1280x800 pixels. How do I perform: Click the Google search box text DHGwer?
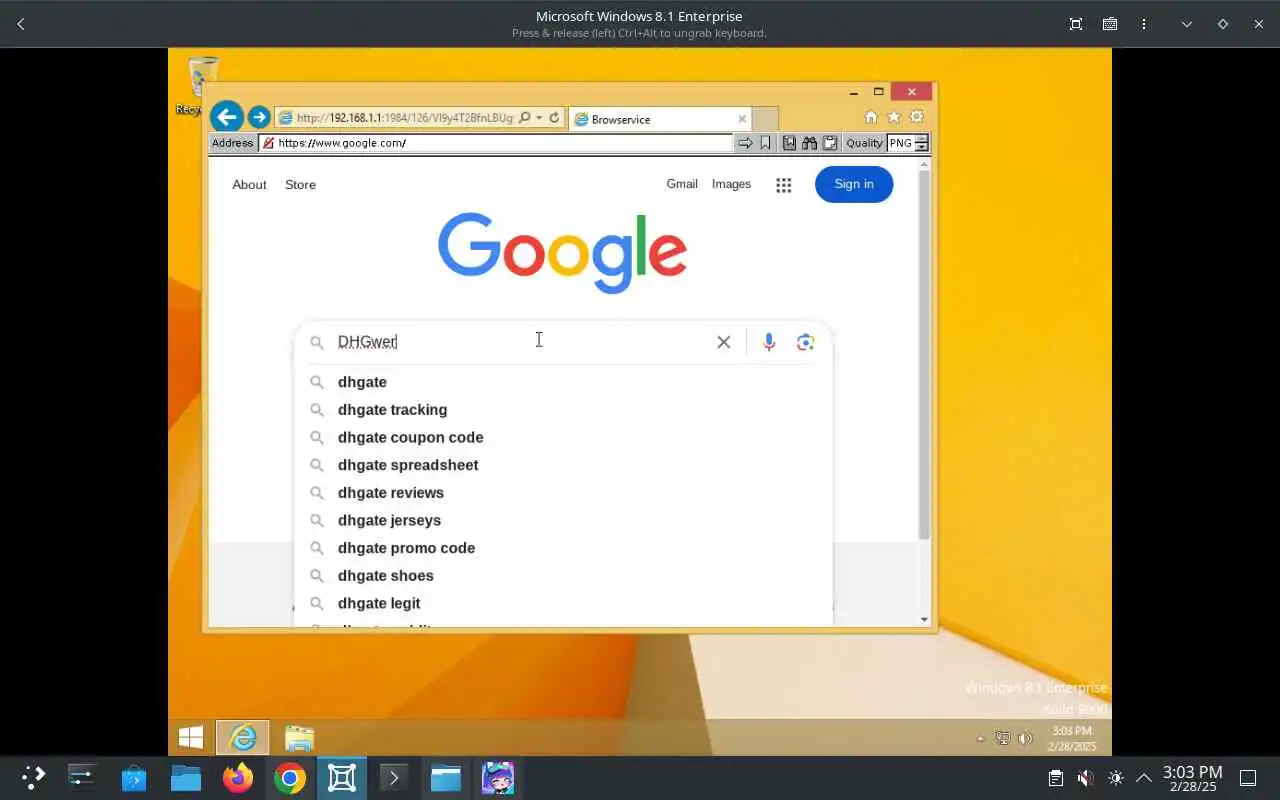367,342
